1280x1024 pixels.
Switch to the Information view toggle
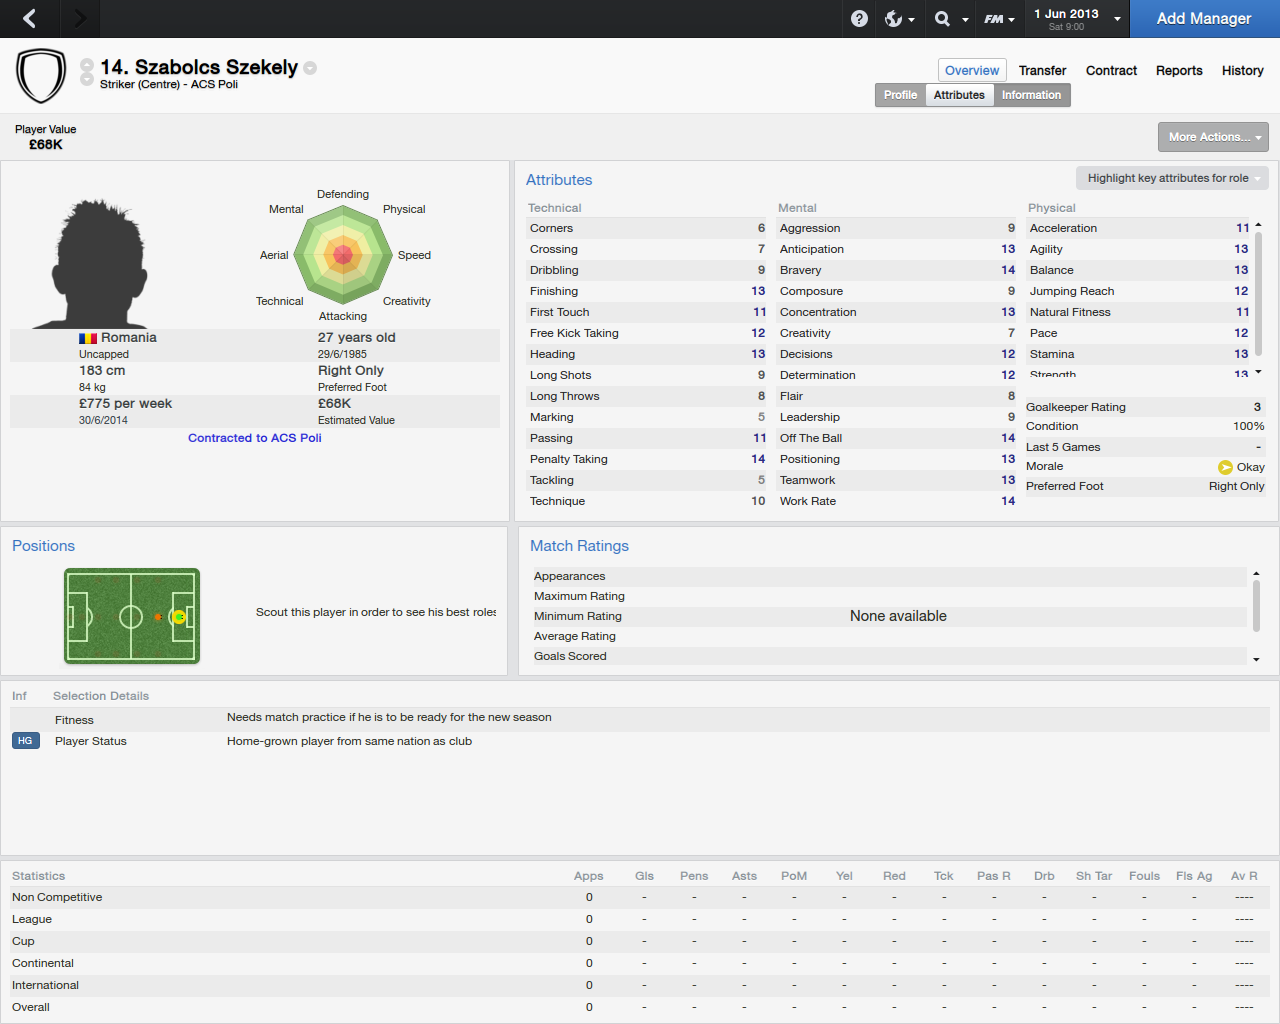coord(1031,95)
